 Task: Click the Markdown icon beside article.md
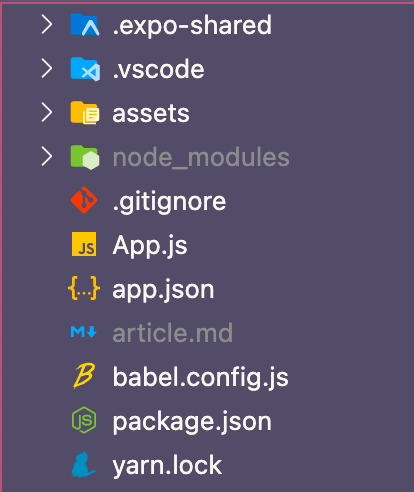click(84, 332)
